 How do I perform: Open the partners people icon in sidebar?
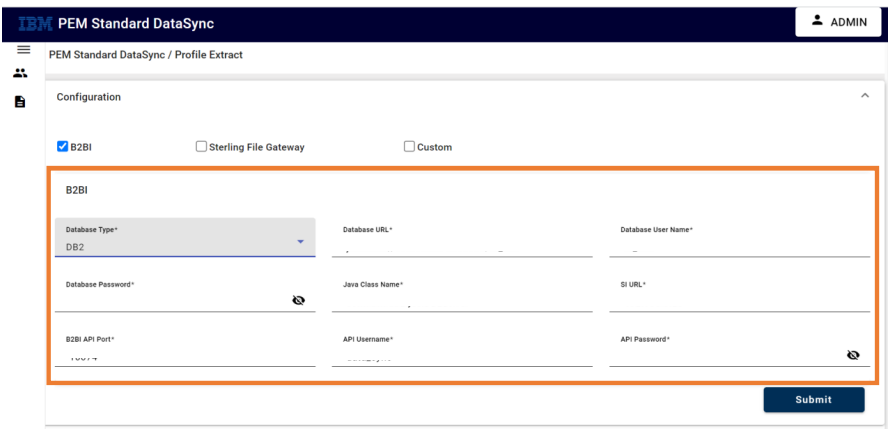tap(21, 73)
